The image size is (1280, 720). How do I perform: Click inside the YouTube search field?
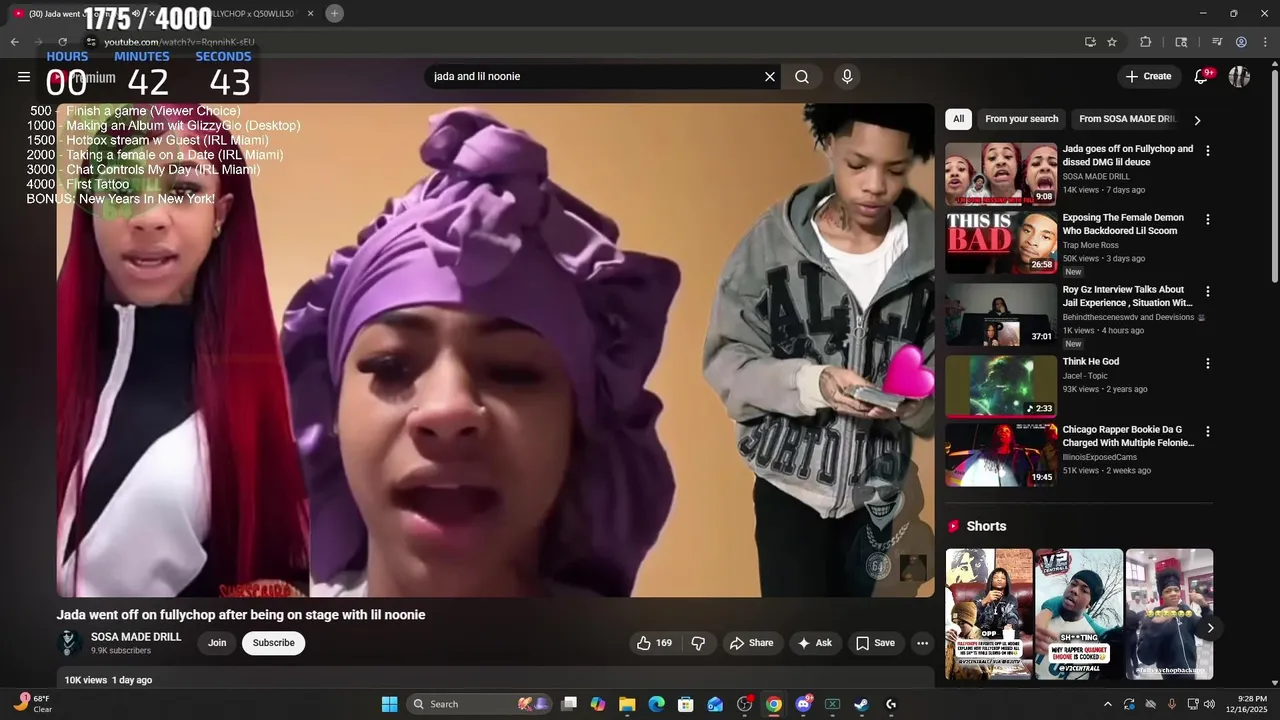595,76
